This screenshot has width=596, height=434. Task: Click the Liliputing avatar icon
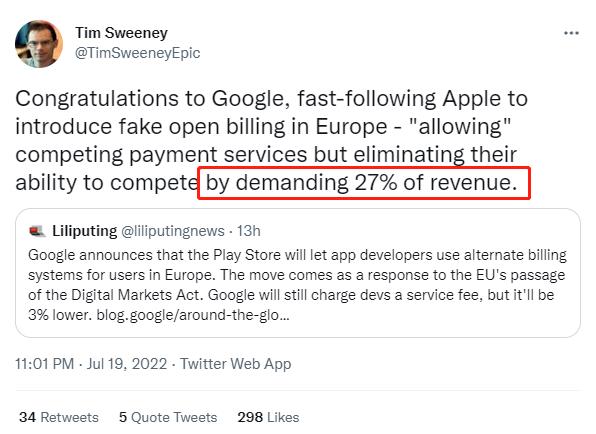(37, 231)
